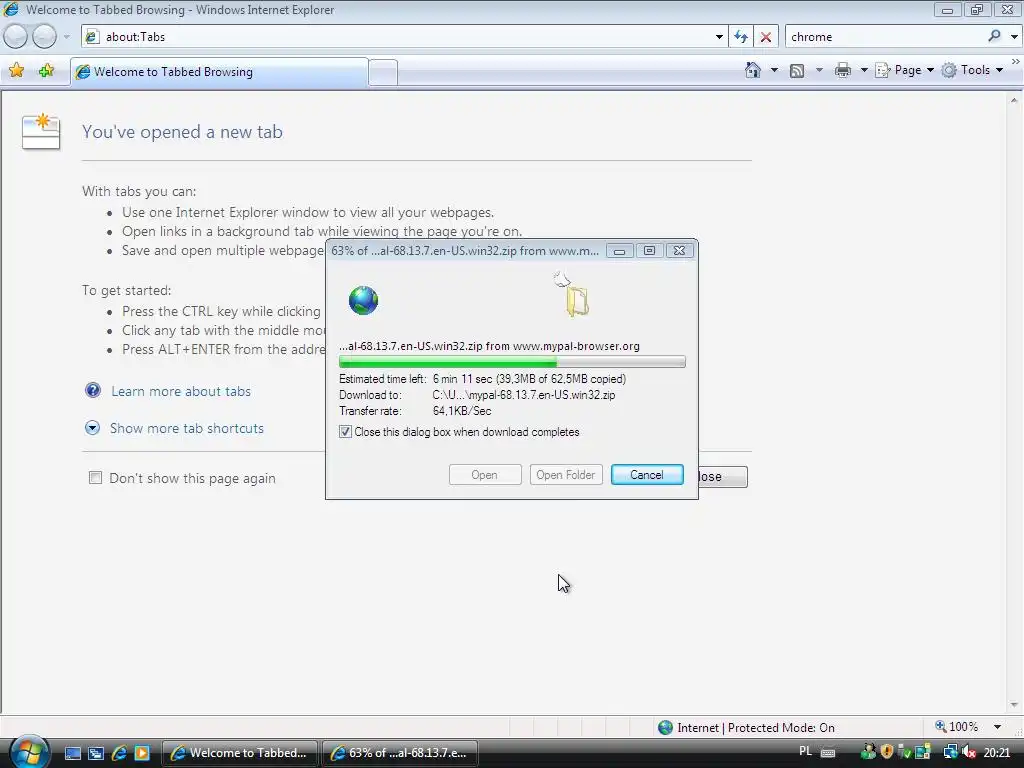Click the muted volume tray icon

tap(968, 752)
